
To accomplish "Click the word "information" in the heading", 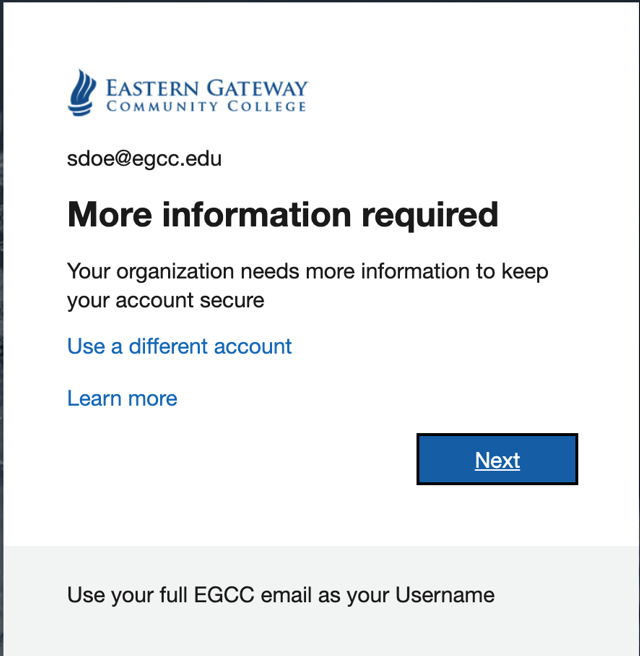I will 254,214.
